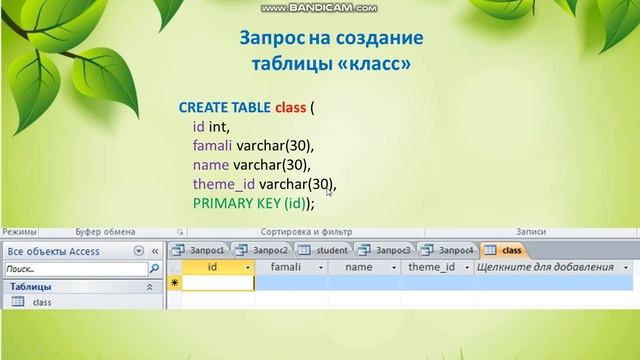Click the search magnifier icon in navigation pane
This screenshot has height=360, width=640.
click(x=155, y=268)
